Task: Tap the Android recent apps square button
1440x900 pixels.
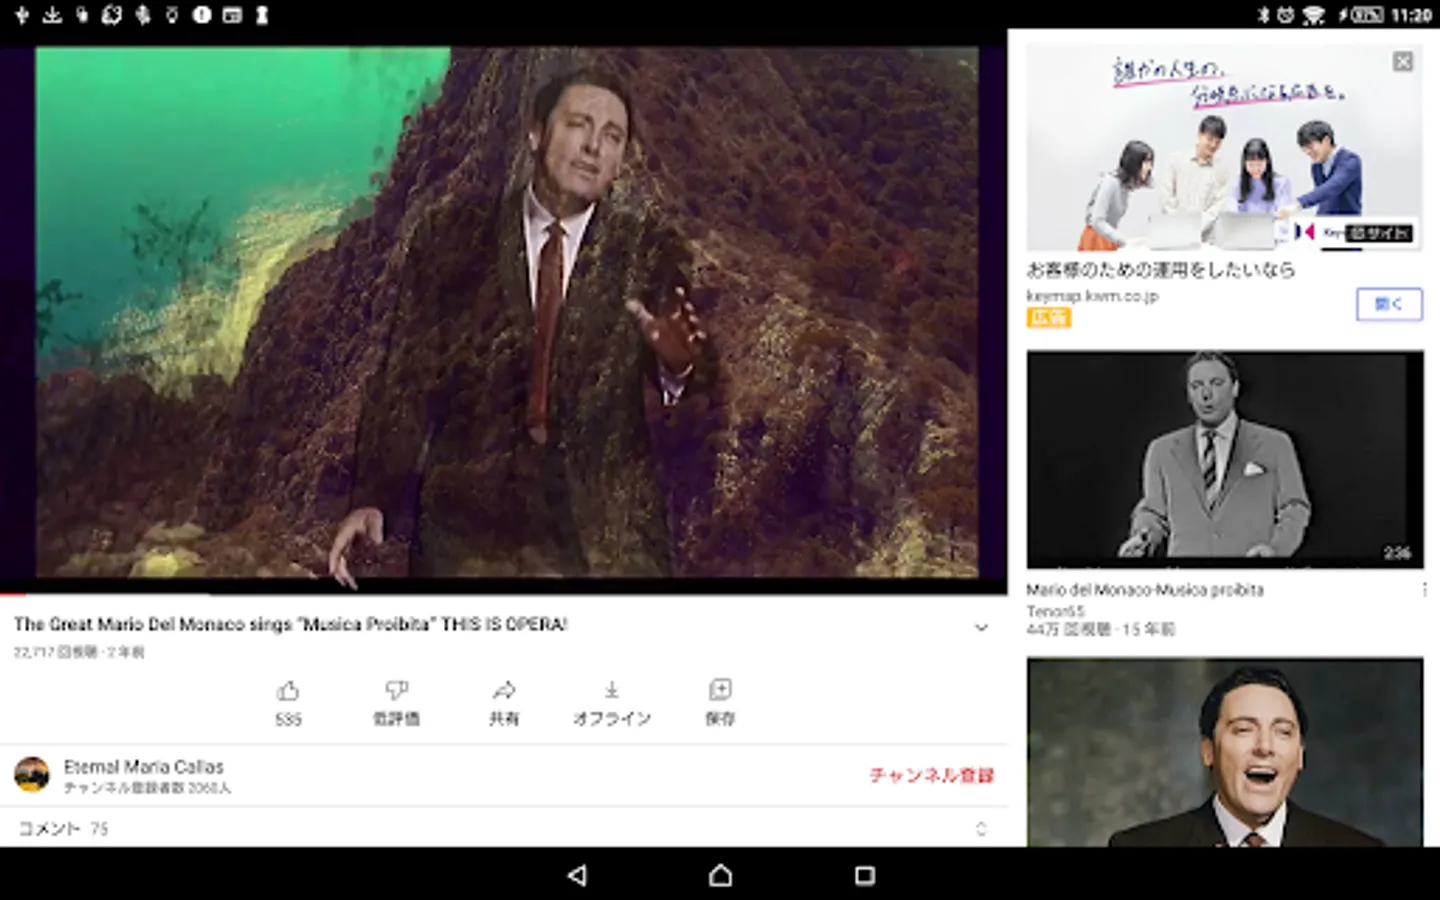Action: click(865, 875)
